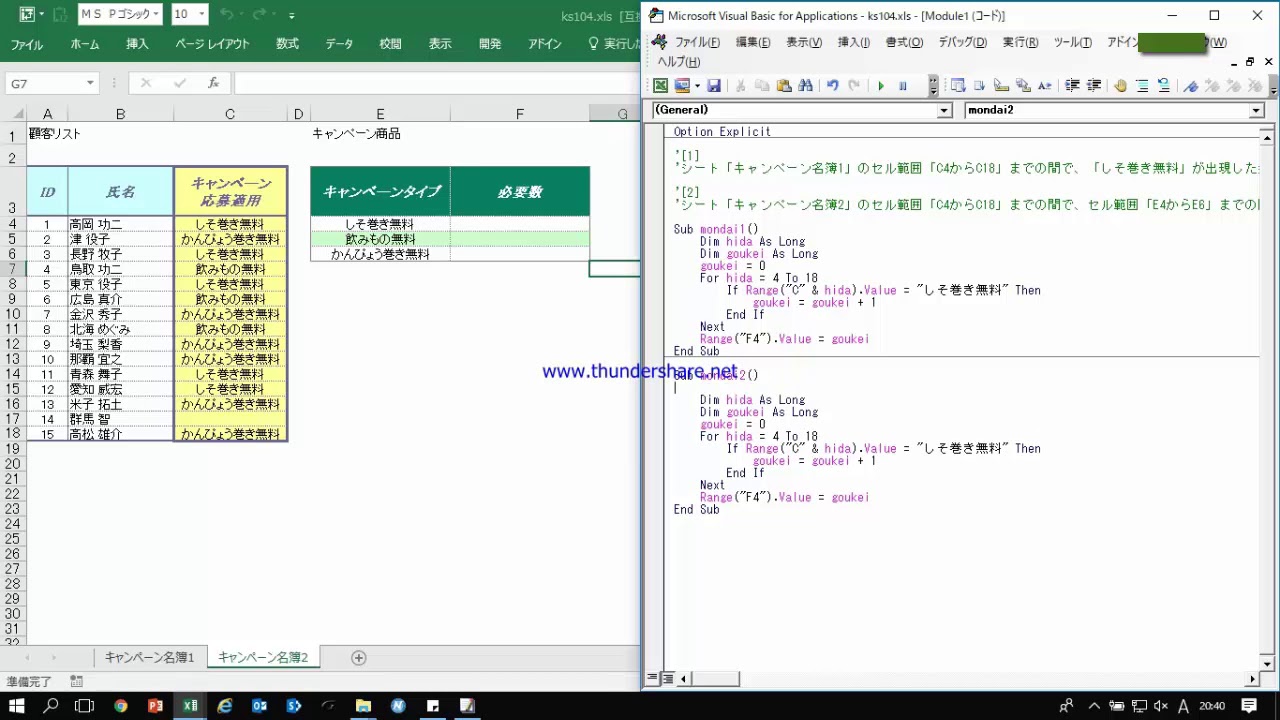Click the Save icon in VBA toolbar
Image resolution: width=1280 pixels, height=720 pixels.
tap(714, 86)
